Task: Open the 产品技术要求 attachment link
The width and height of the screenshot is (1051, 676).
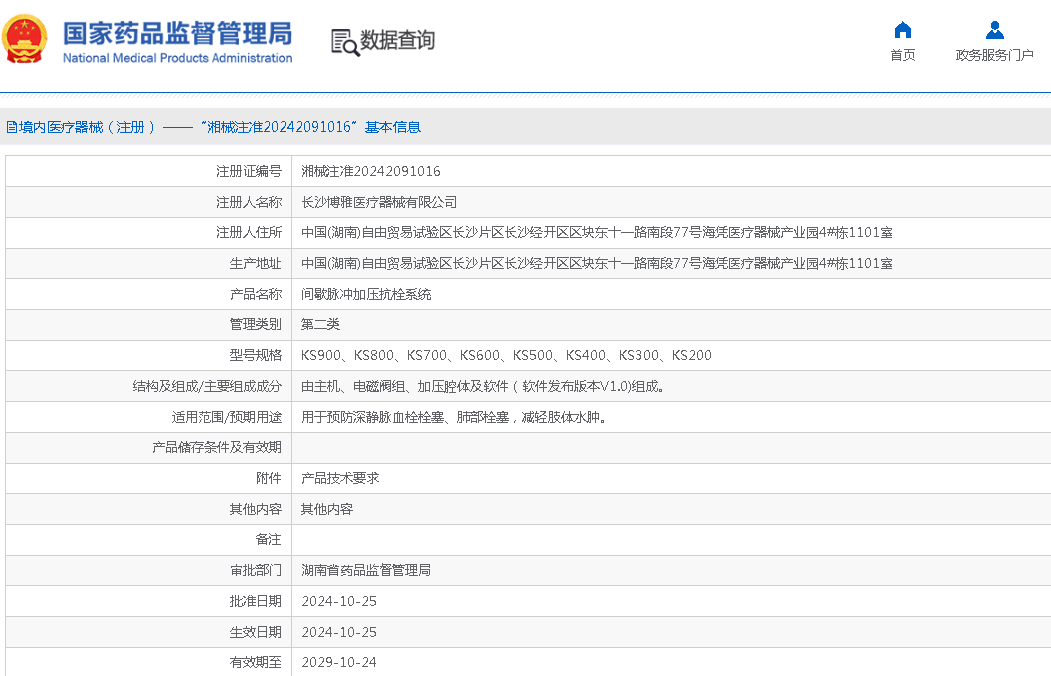Action: 340,478
